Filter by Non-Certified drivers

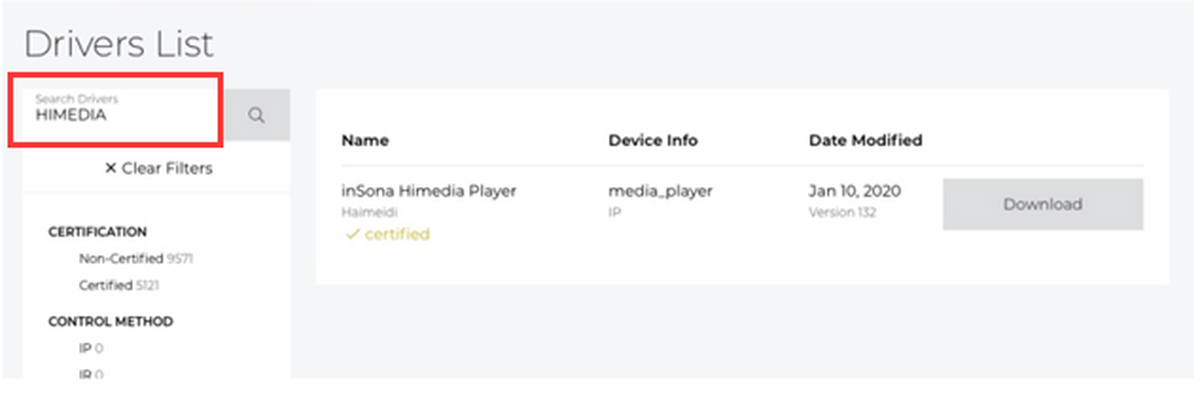tap(135, 258)
